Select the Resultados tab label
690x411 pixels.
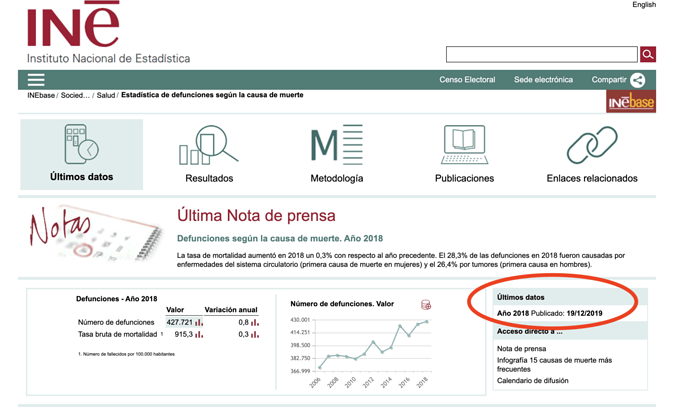point(209,178)
